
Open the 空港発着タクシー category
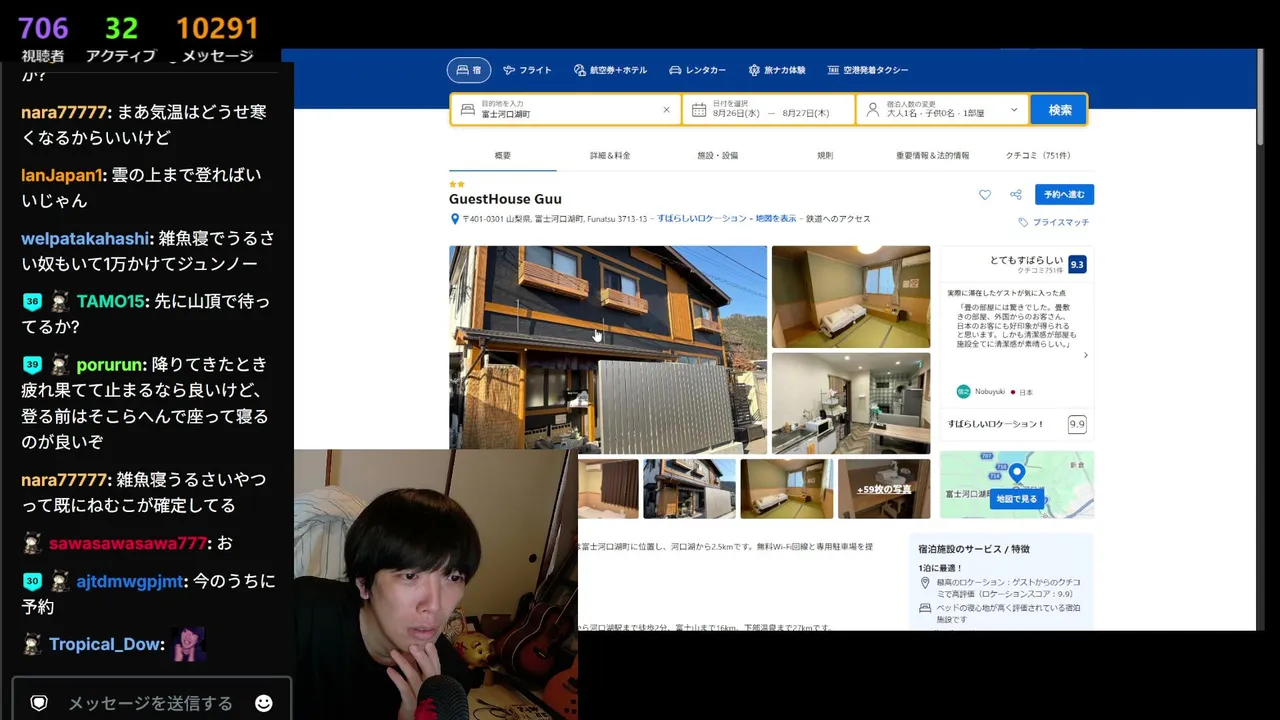click(868, 70)
